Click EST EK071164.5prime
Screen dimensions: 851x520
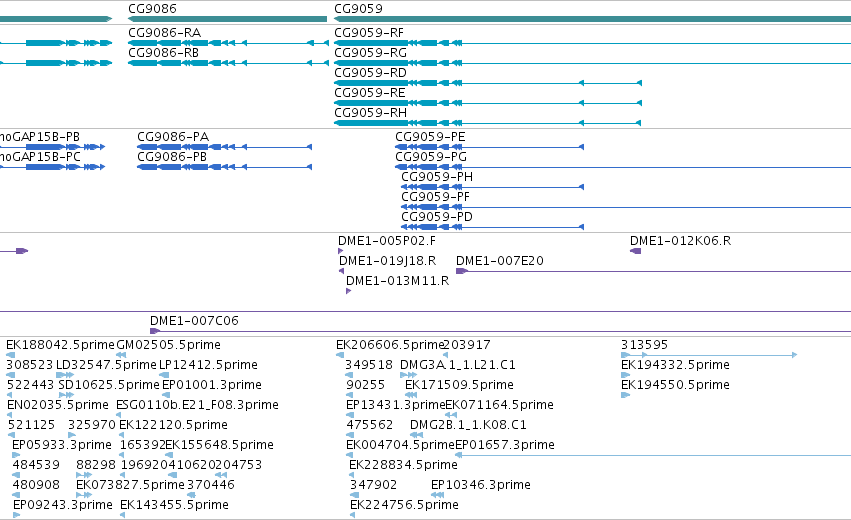499,405
